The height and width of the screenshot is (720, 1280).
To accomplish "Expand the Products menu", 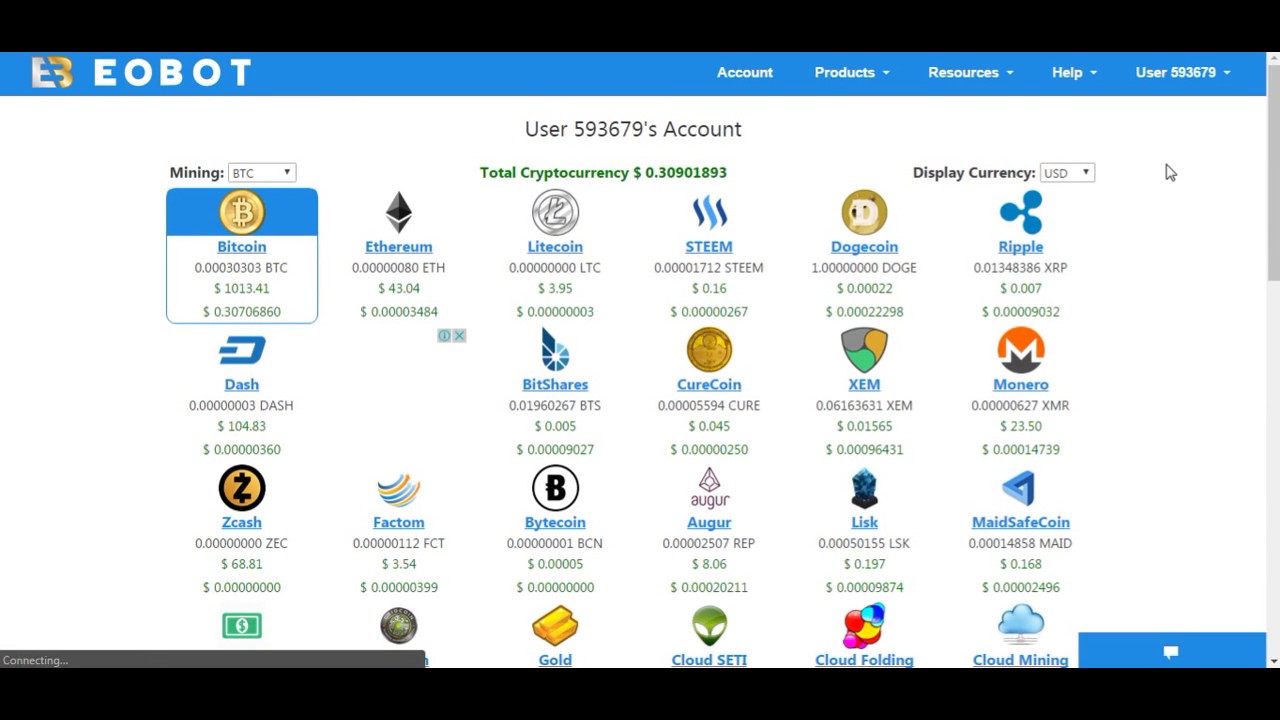I will pos(852,72).
